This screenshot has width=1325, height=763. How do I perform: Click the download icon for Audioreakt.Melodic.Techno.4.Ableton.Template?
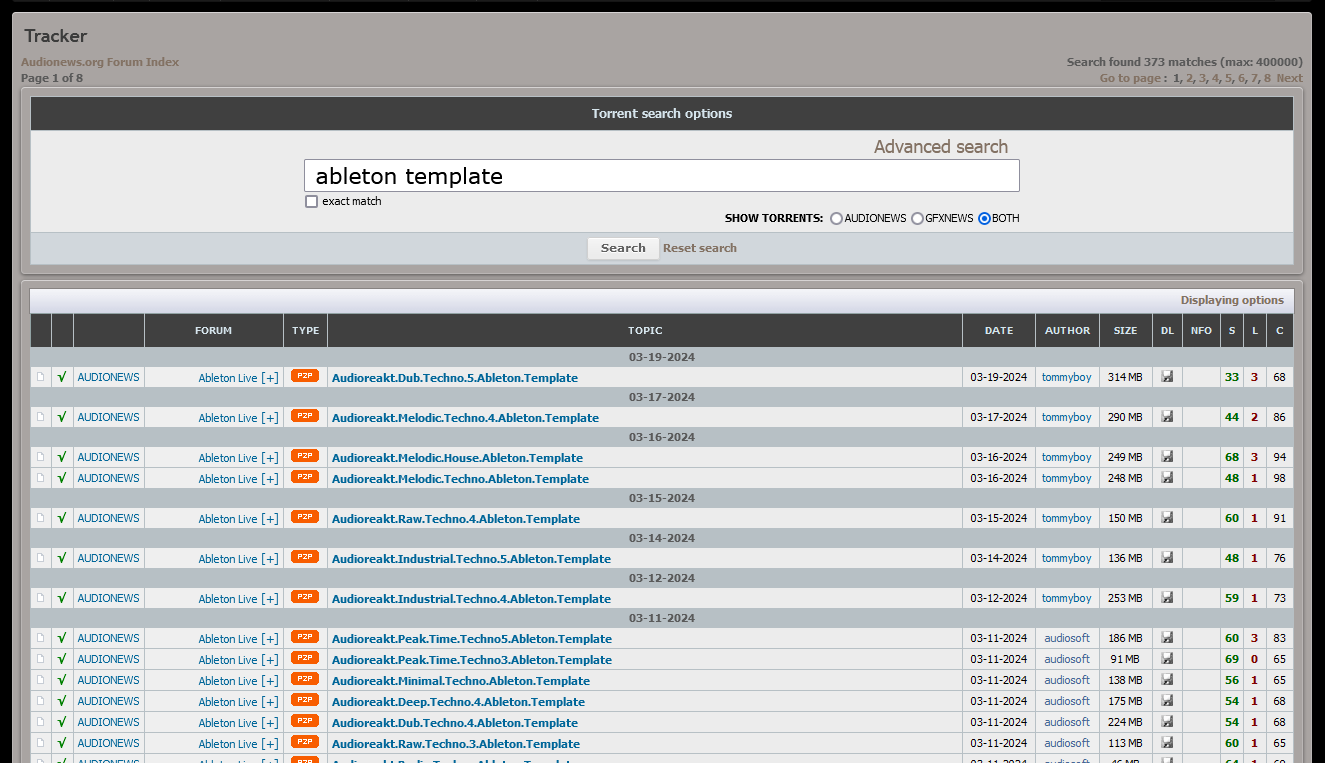pos(1167,417)
